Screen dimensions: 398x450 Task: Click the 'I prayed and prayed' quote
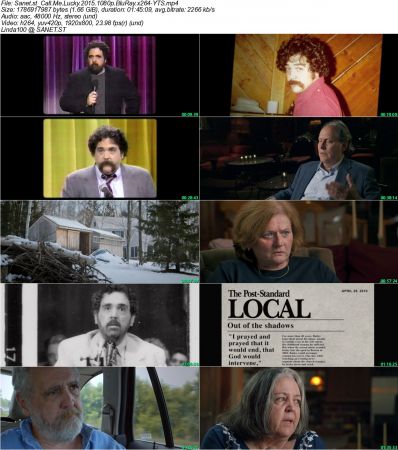point(251,350)
